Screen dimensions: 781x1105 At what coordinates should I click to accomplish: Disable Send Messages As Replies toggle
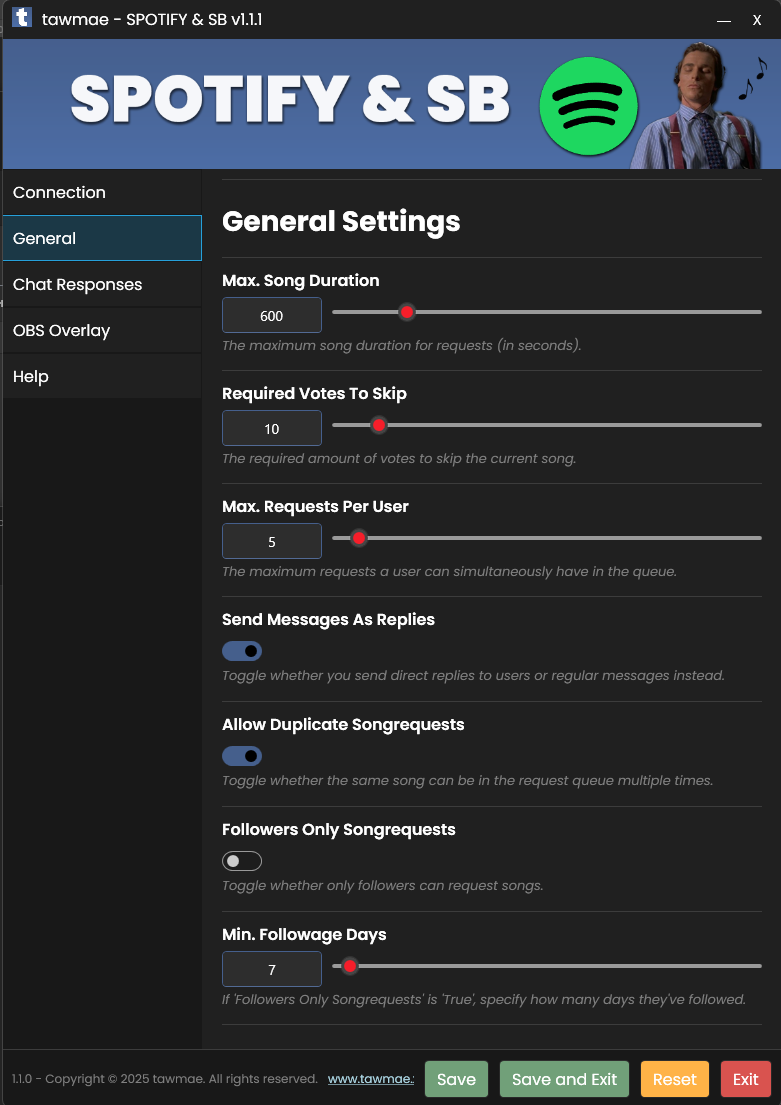(242, 651)
